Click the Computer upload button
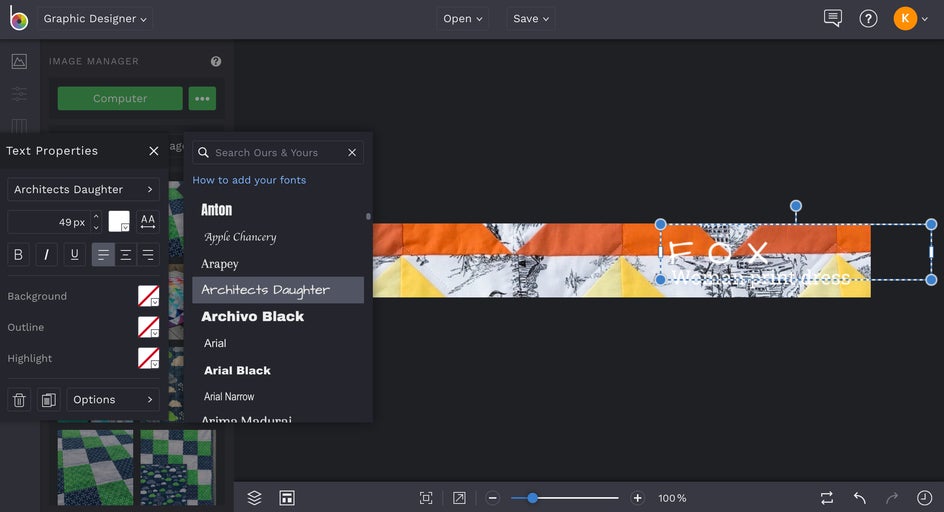 pos(120,98)
